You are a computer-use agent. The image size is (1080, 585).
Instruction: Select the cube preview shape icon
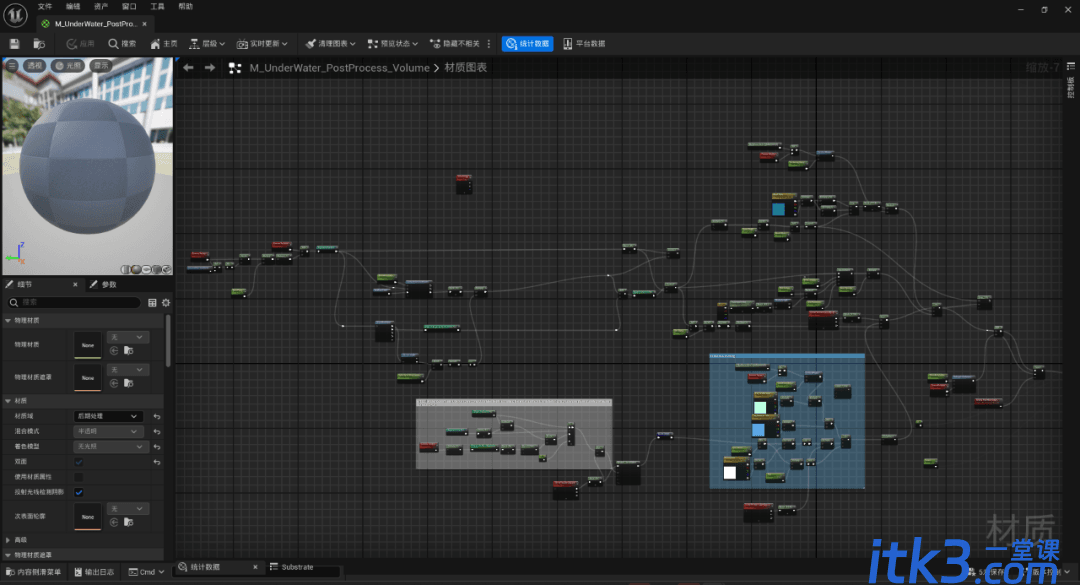pyautogui.click(x=156, y=269)
